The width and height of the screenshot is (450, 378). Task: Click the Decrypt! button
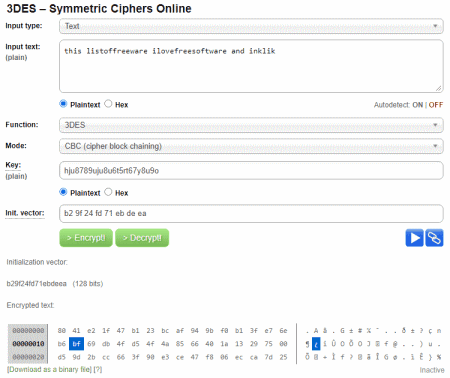[x=142, y=238]
